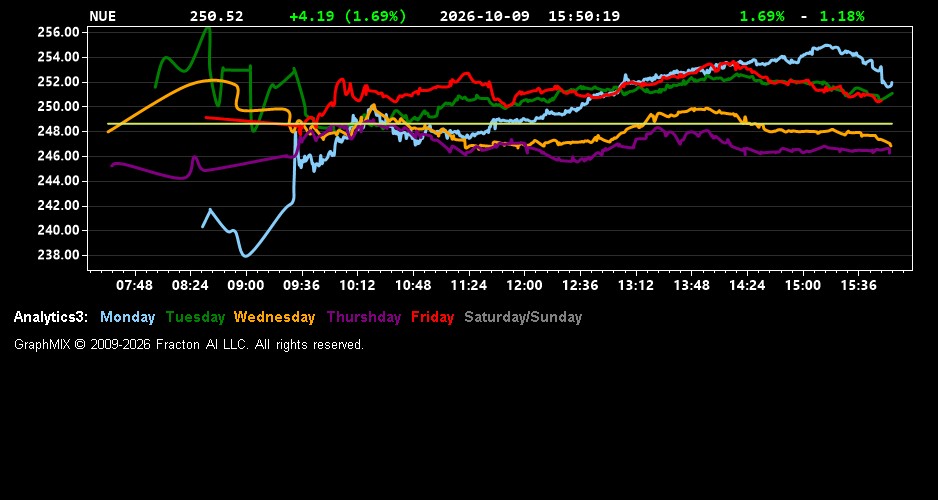Viewport: 938px width, 500px height.
Task: Click the 13:12 time axis label
Action: tap(636, 285)
